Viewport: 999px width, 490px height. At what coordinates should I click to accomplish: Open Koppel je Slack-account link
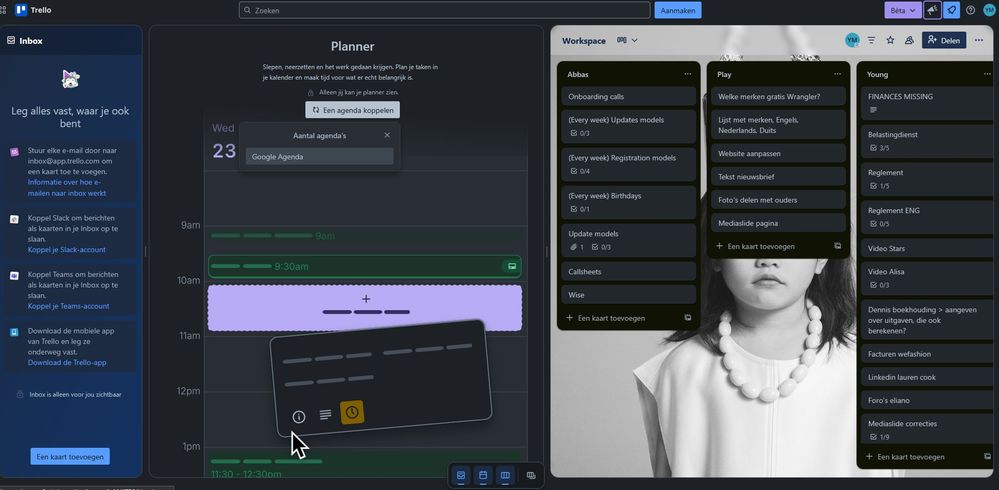tap(67, 250)
